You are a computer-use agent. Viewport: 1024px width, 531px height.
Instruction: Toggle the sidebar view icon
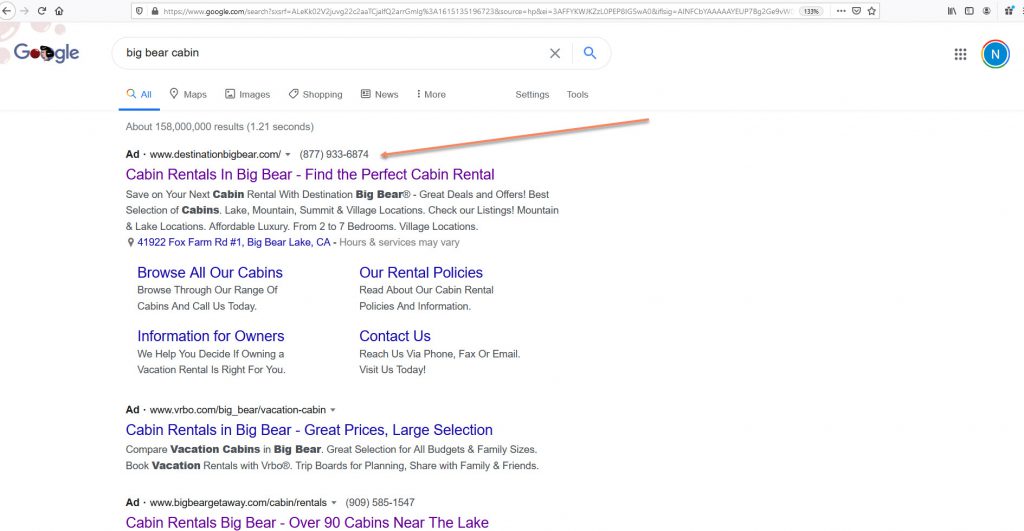[969, 11]
